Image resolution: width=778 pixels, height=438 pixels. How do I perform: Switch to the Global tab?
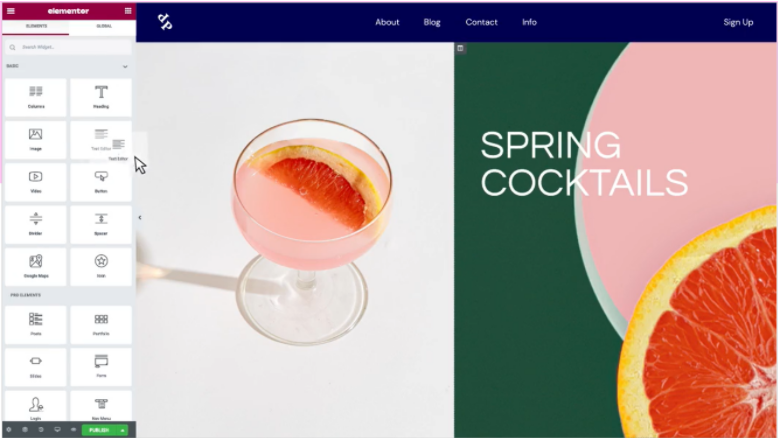click(104, 26)
